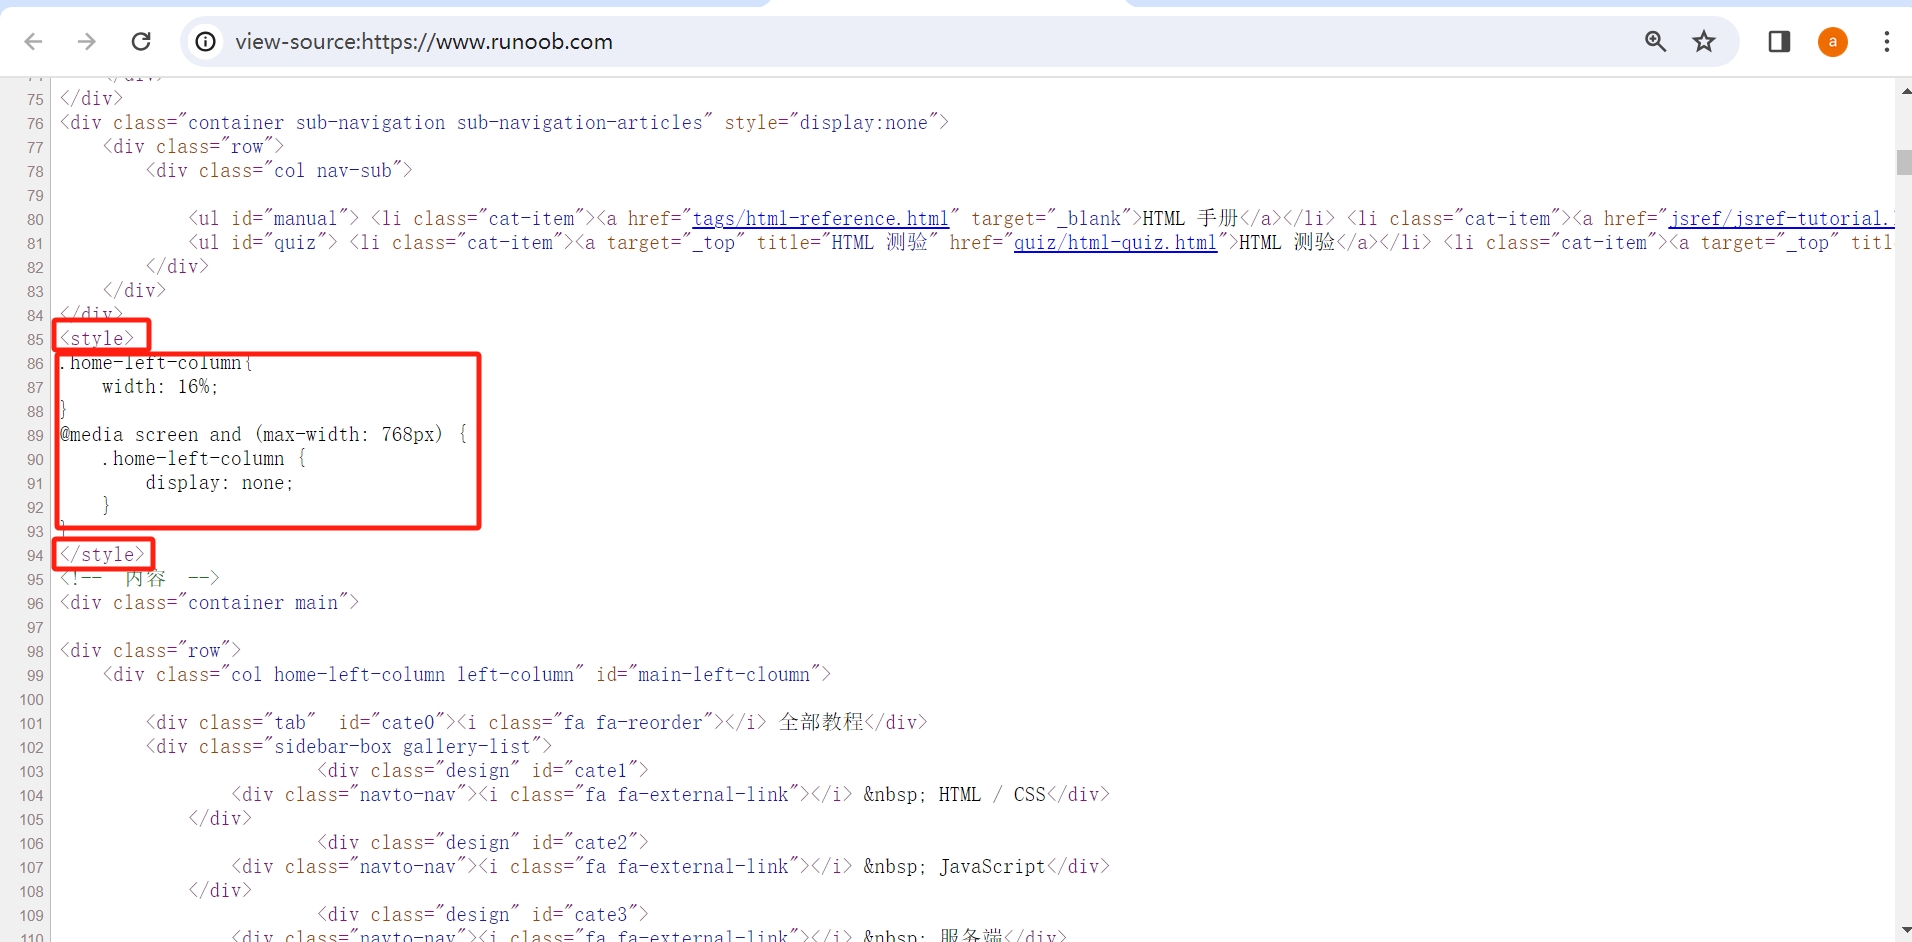1912x942 pixels.
Task: Click the closing </style> tag line
Action: (103, 555)
